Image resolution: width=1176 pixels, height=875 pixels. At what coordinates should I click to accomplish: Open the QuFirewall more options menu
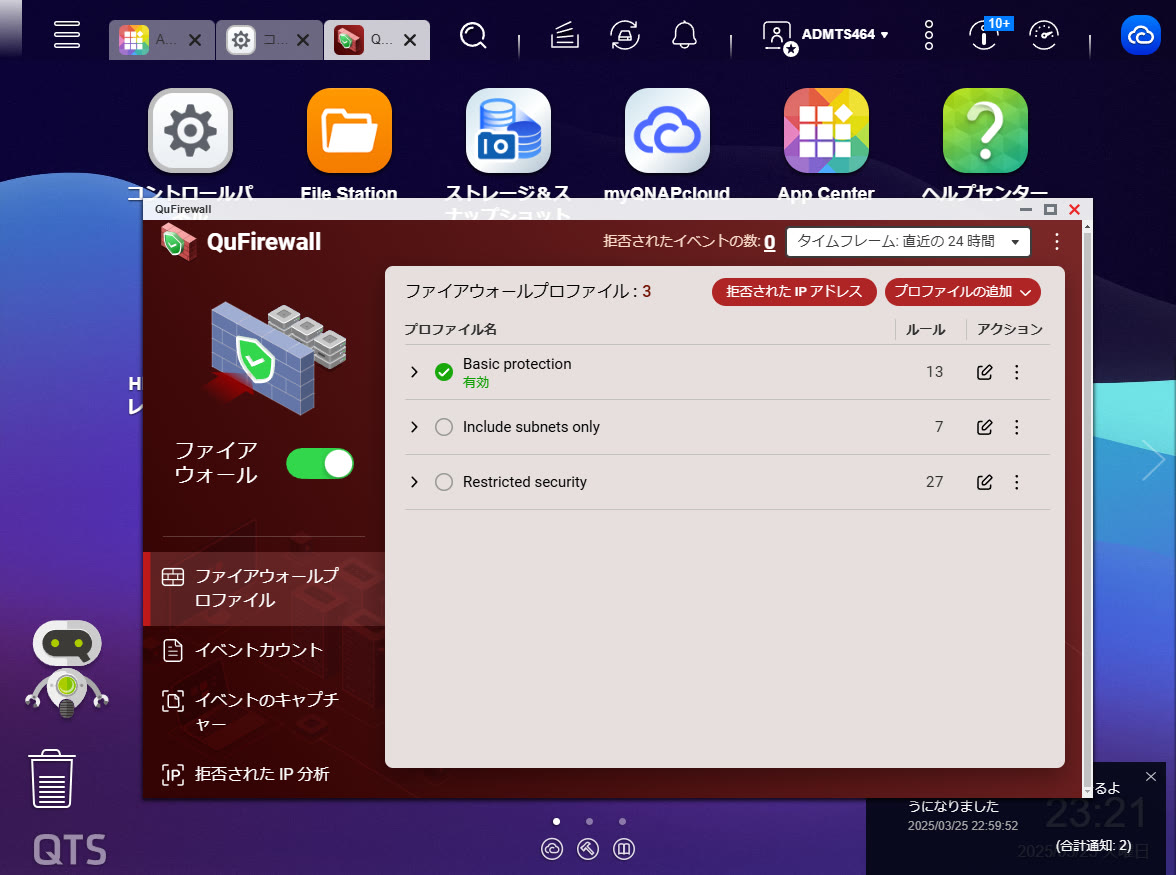1057,241
